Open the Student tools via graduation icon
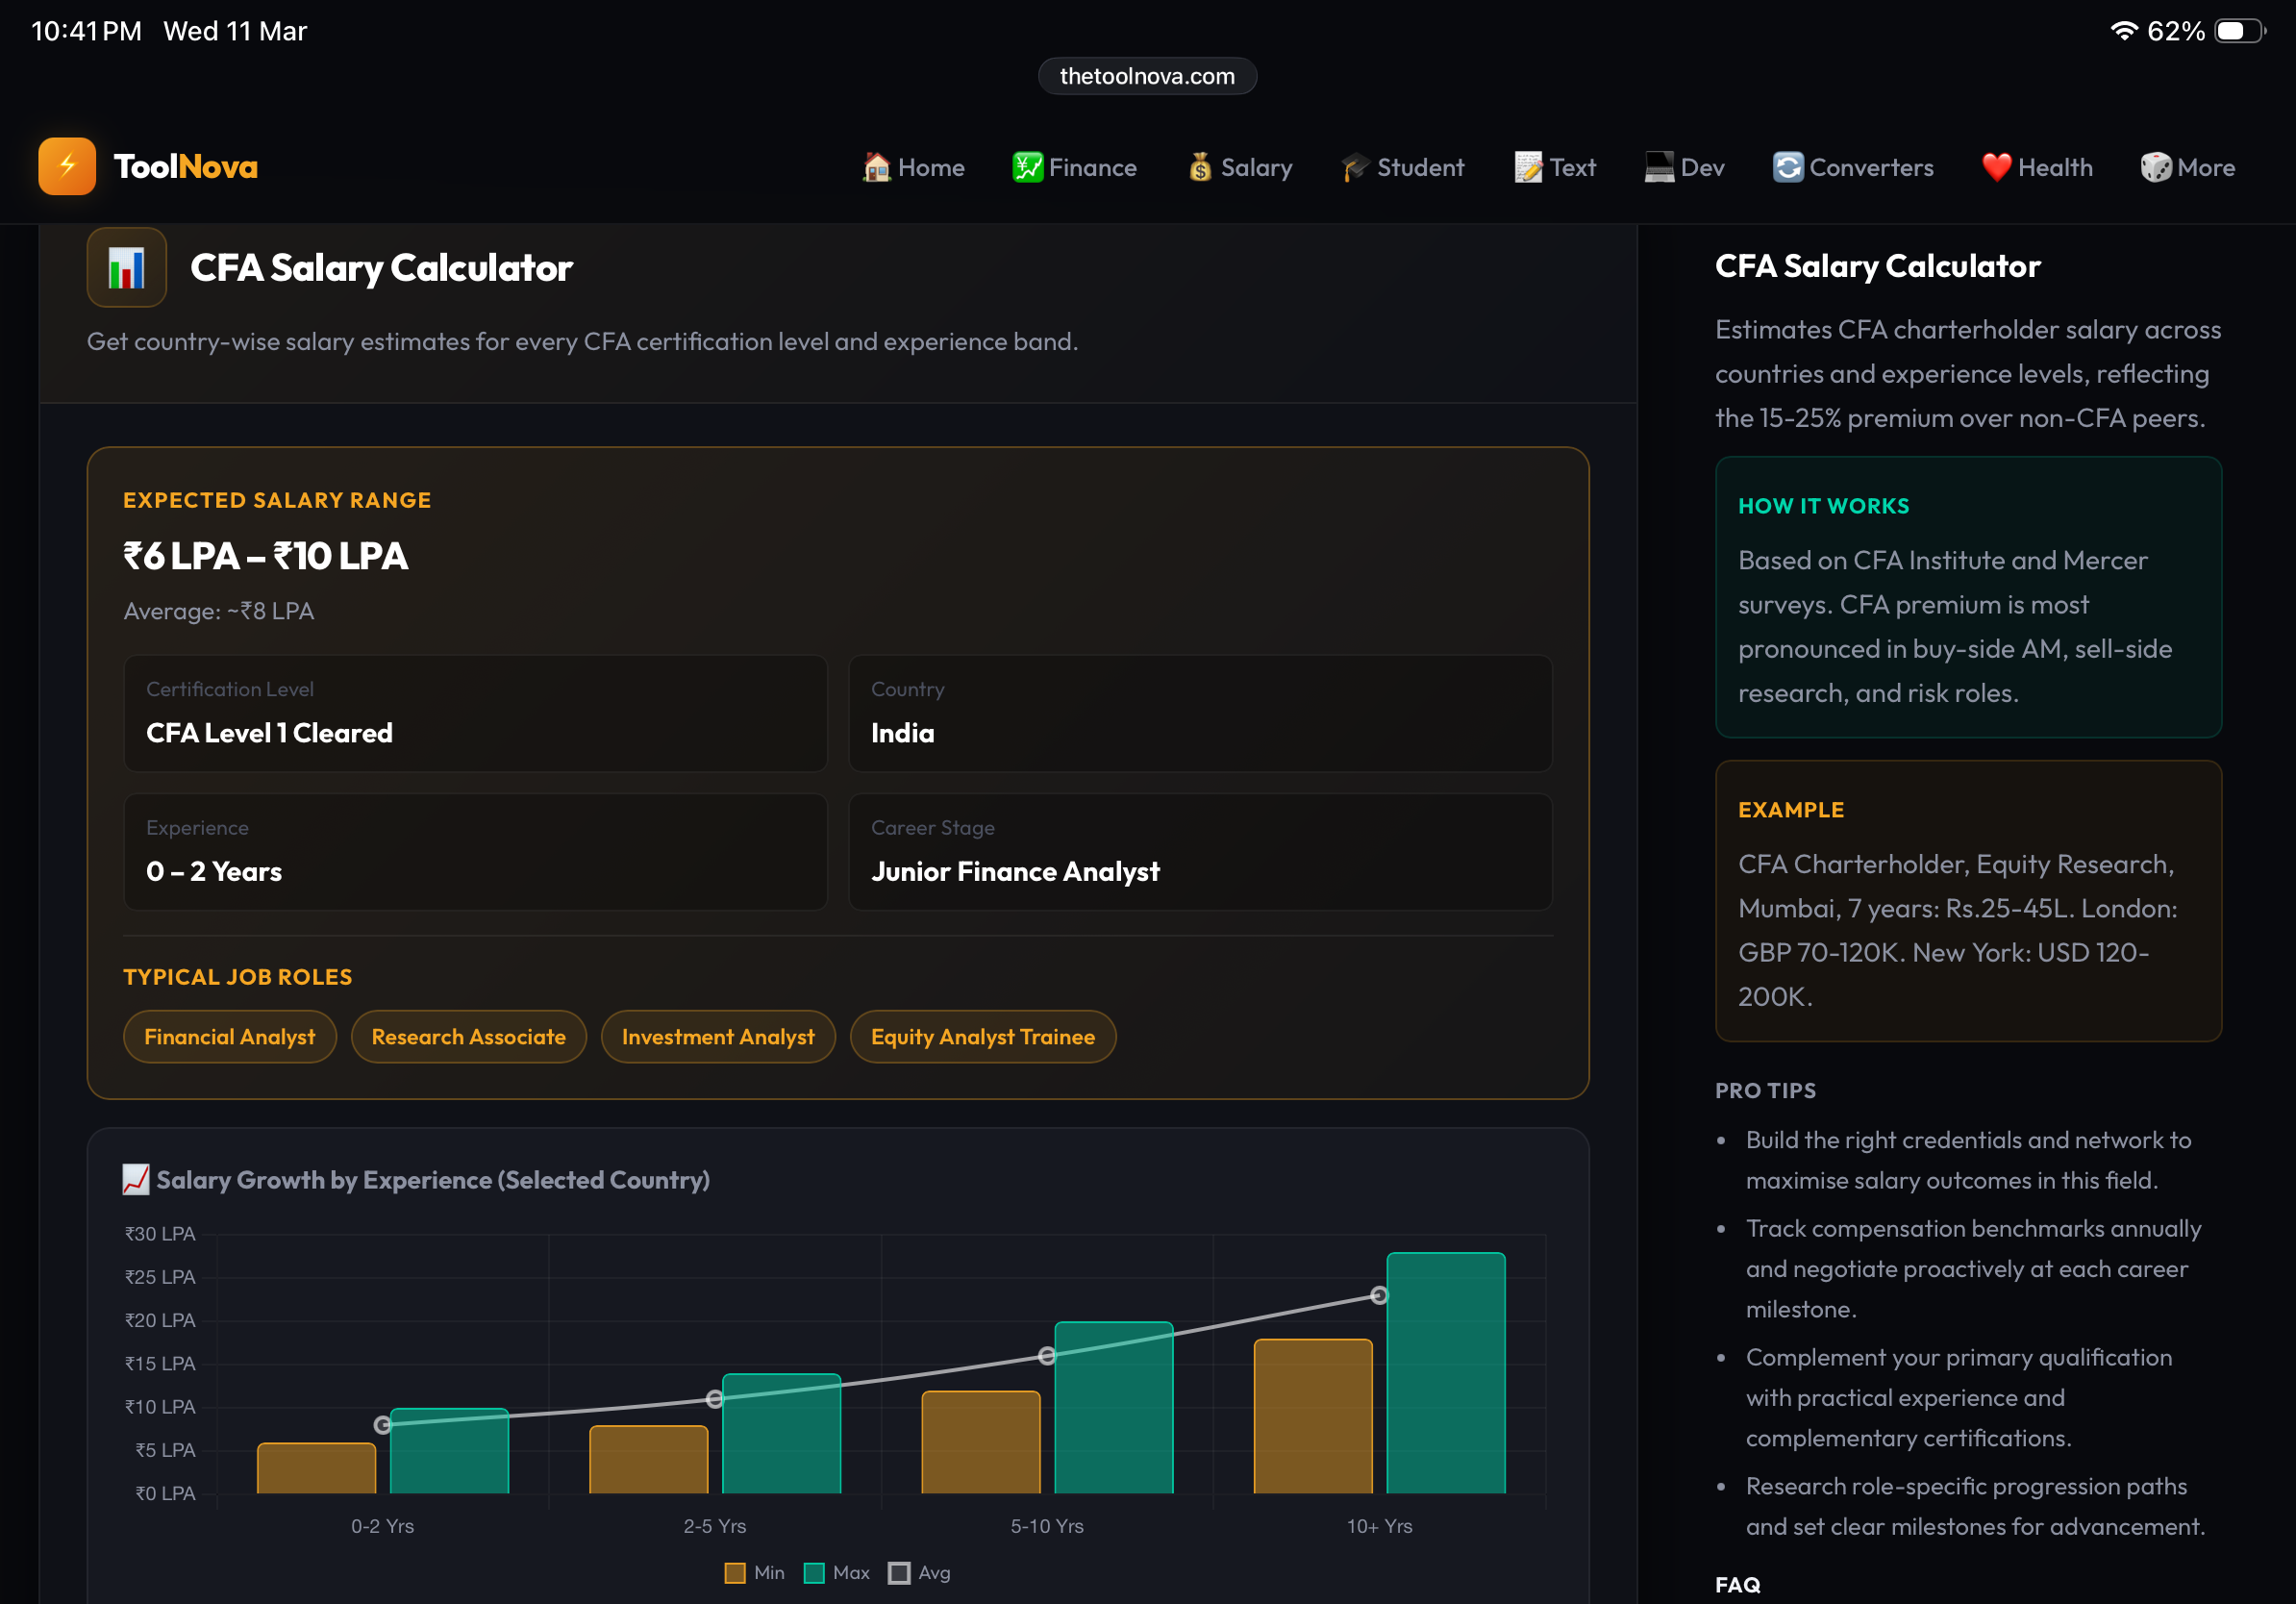This screenshot has height=1604, width=2296. 1355,167
